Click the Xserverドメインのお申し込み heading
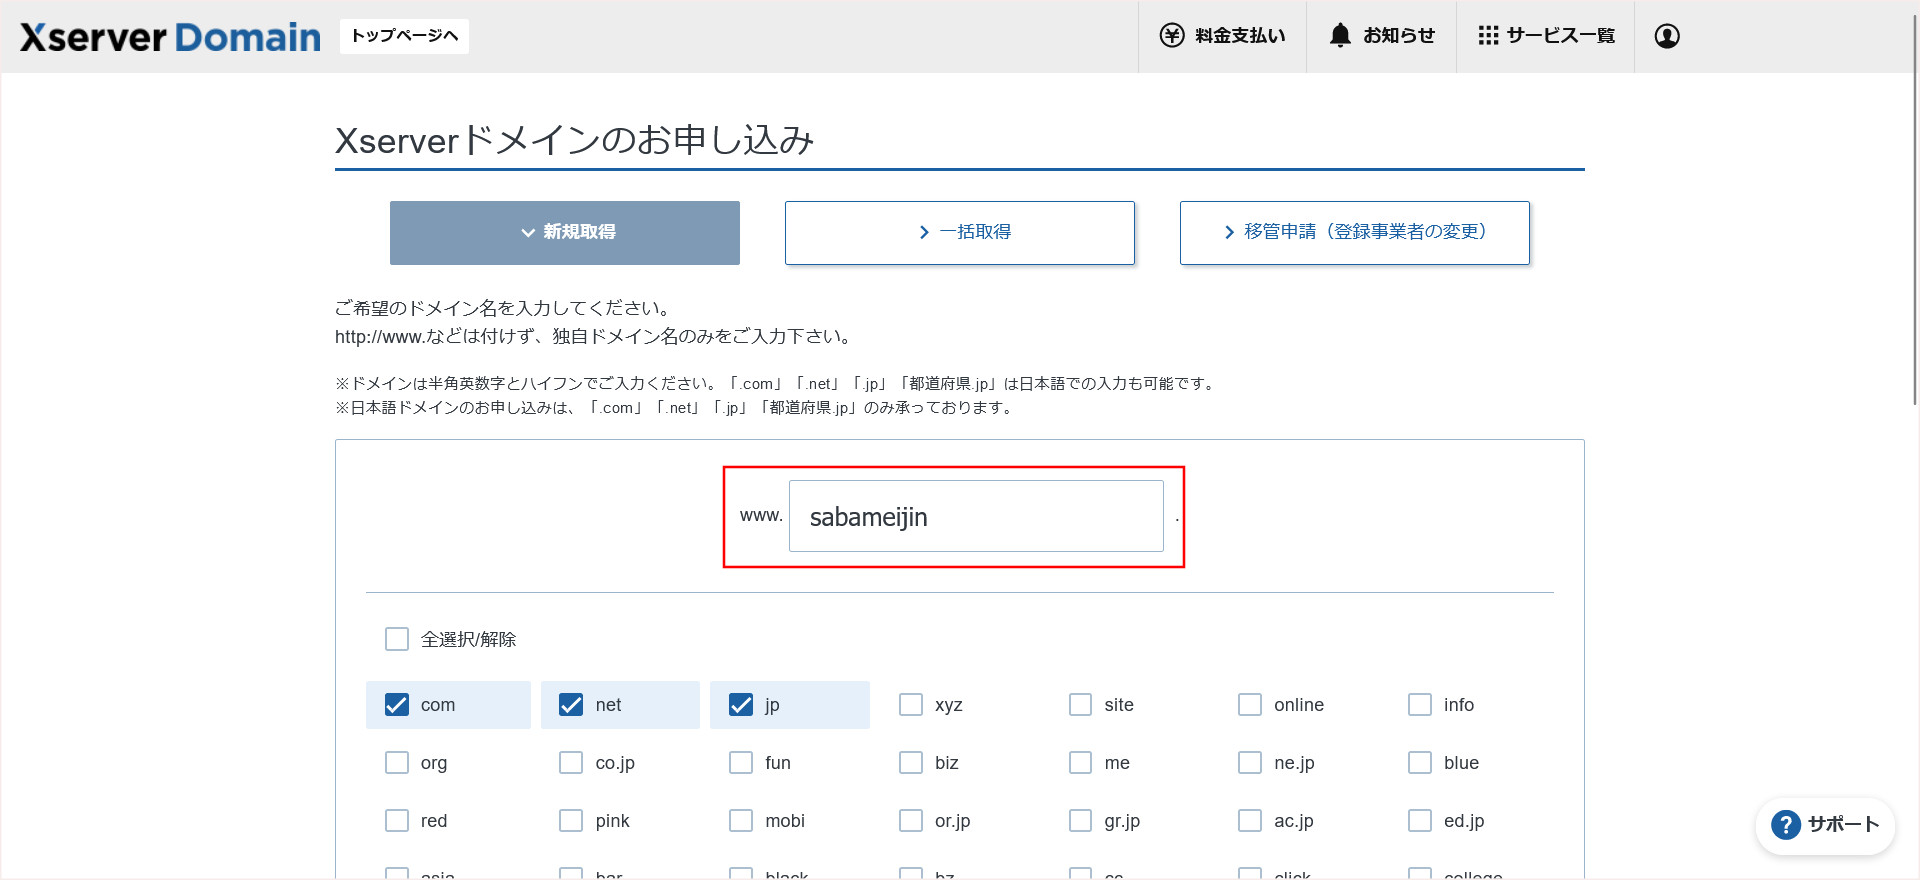 click(x=575, y=140)
